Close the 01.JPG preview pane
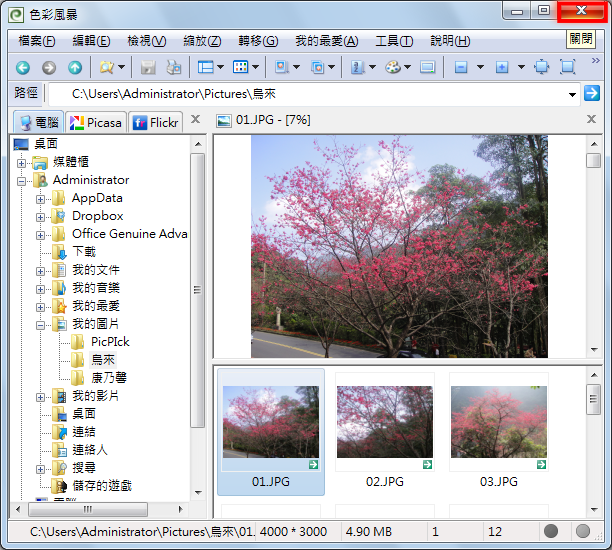This screenshot has height=550, width=612. [591, 119]
